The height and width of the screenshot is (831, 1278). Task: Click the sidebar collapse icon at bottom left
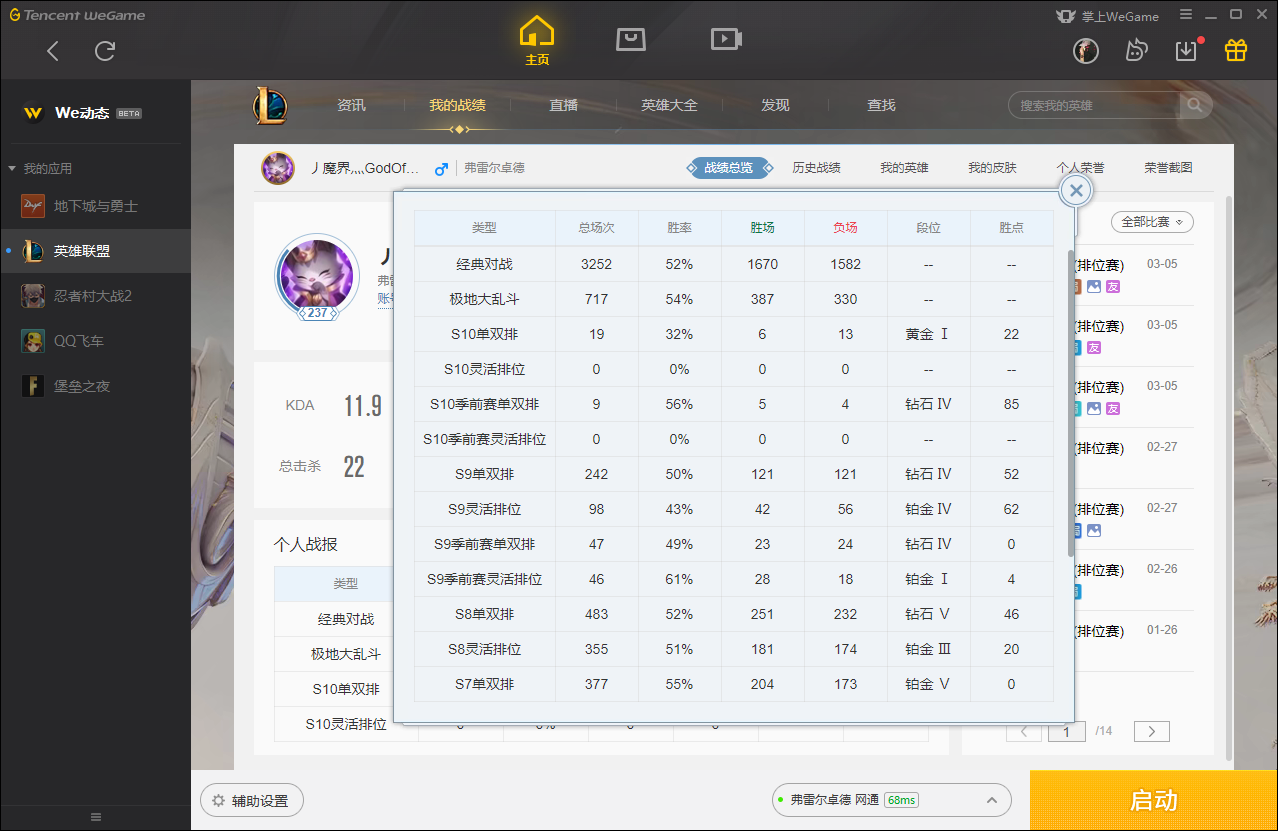click(x=96, y=817)
